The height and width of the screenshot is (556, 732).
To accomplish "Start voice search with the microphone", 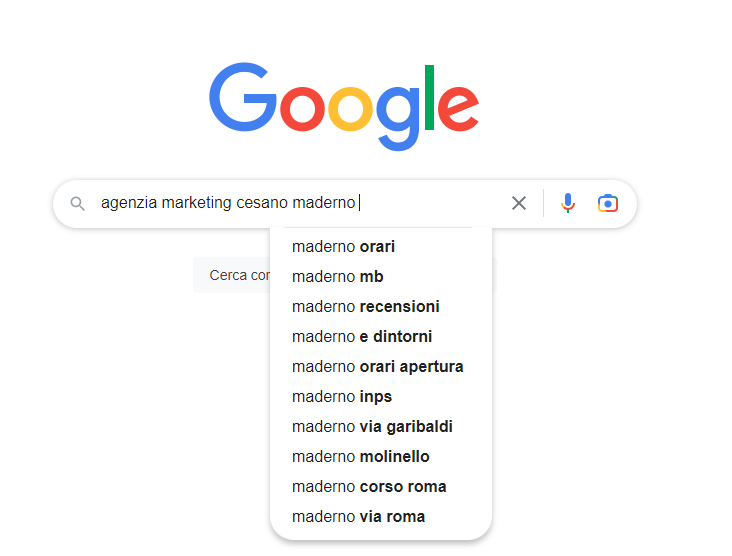I will (568, 204).
